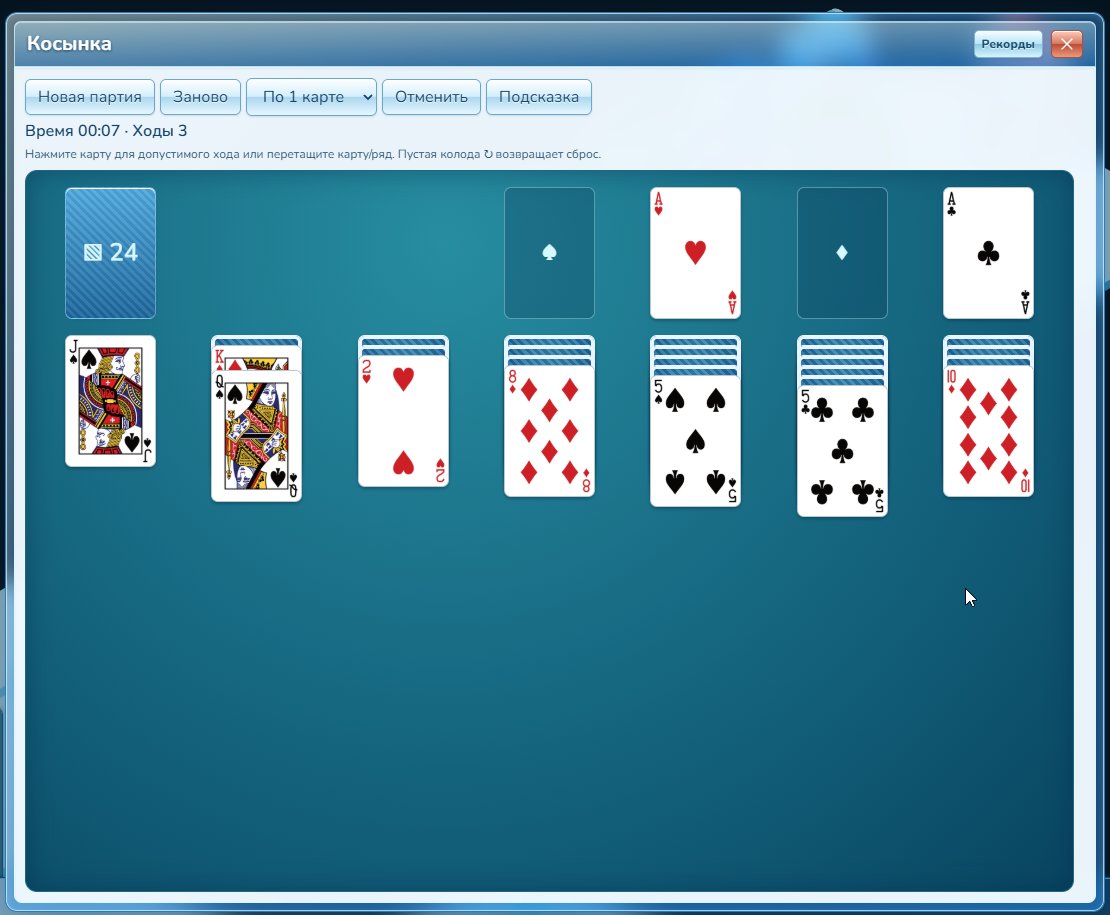Select the Ace of Clubs foundation card

(x=988, y=253)
